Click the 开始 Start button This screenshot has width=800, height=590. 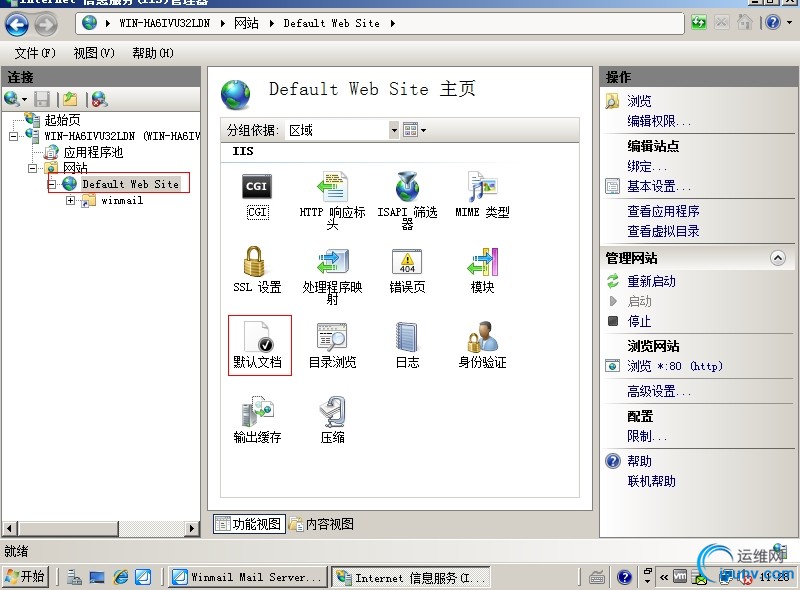(25, 577)
